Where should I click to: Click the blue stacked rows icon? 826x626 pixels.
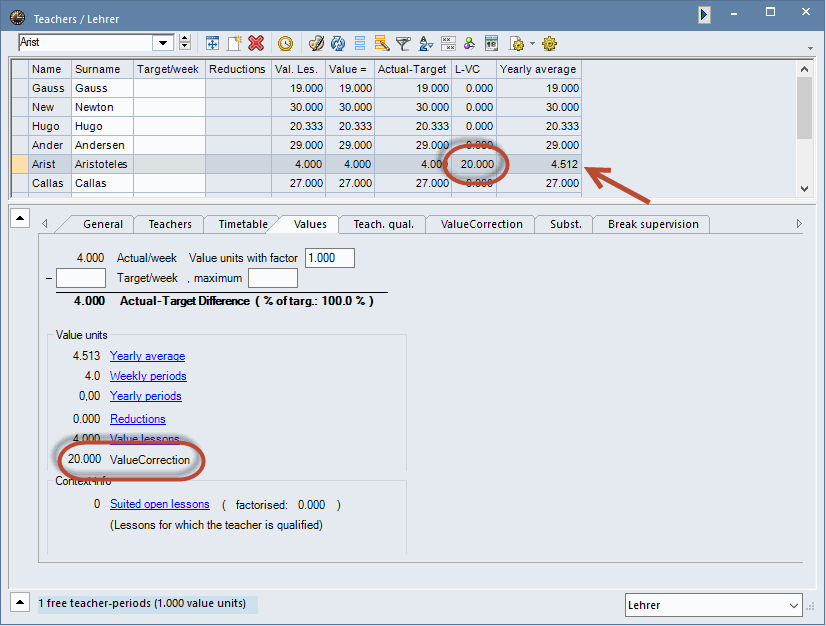tap(360, 43)
